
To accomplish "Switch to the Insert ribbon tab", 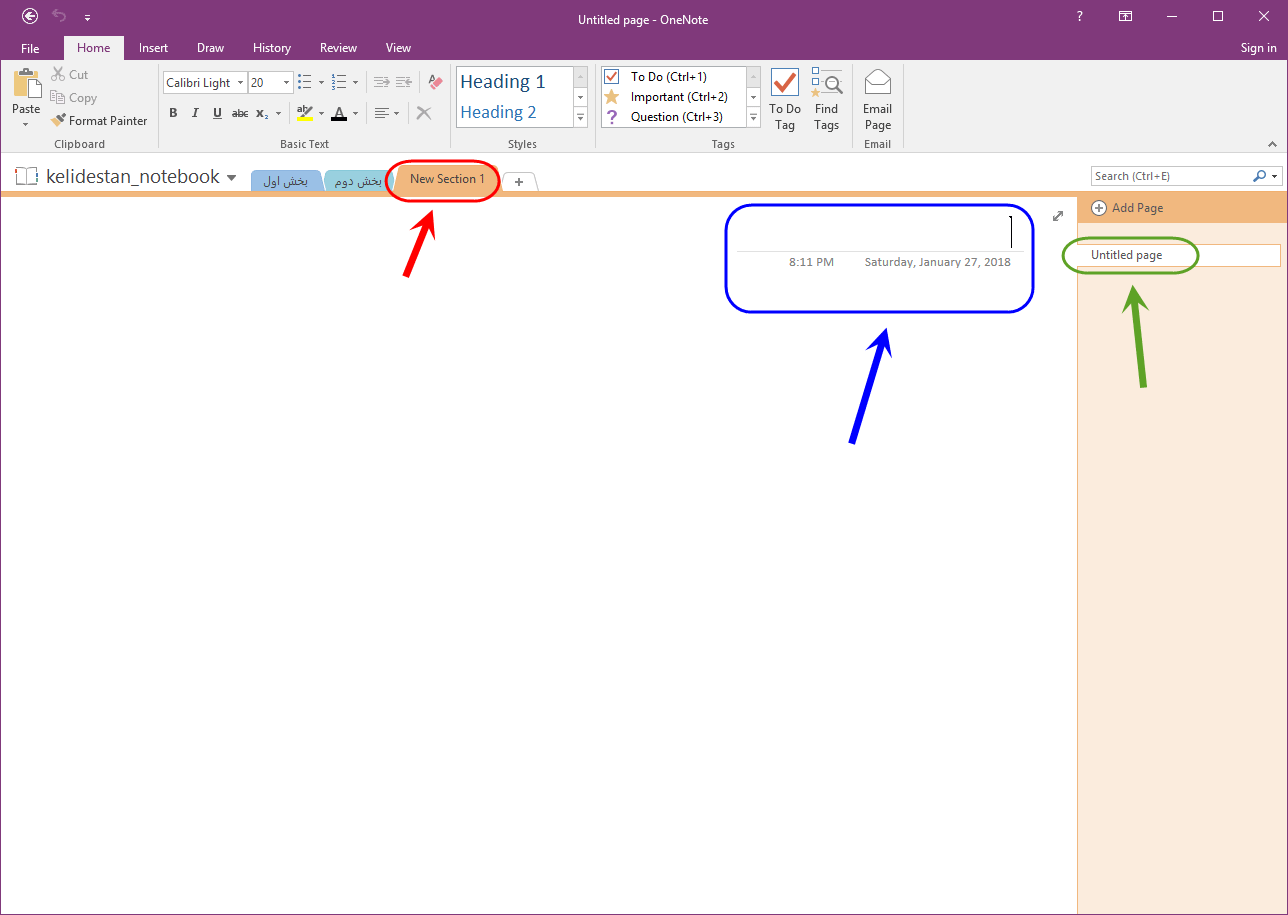I will point(153,48).
